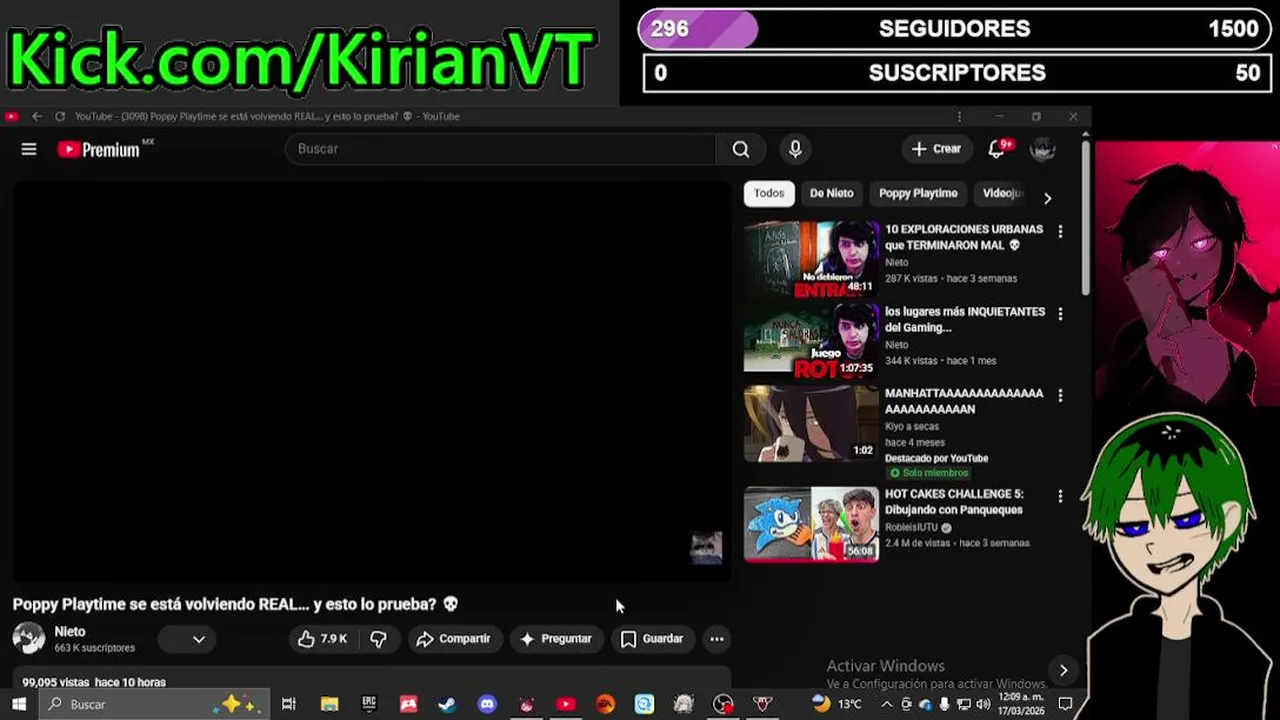The image size is (1280, 720).
Task: Open the Nieto channel name link
Action: click(70, 632)
